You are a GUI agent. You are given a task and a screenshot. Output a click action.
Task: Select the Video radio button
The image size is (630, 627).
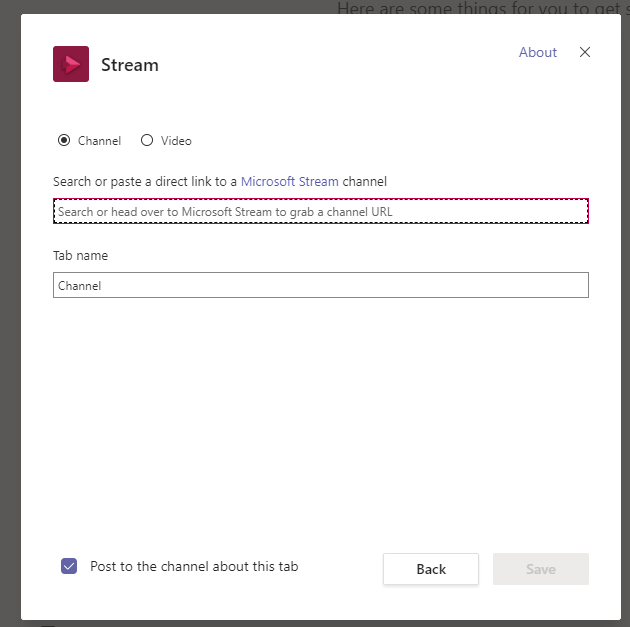(147, 140)
